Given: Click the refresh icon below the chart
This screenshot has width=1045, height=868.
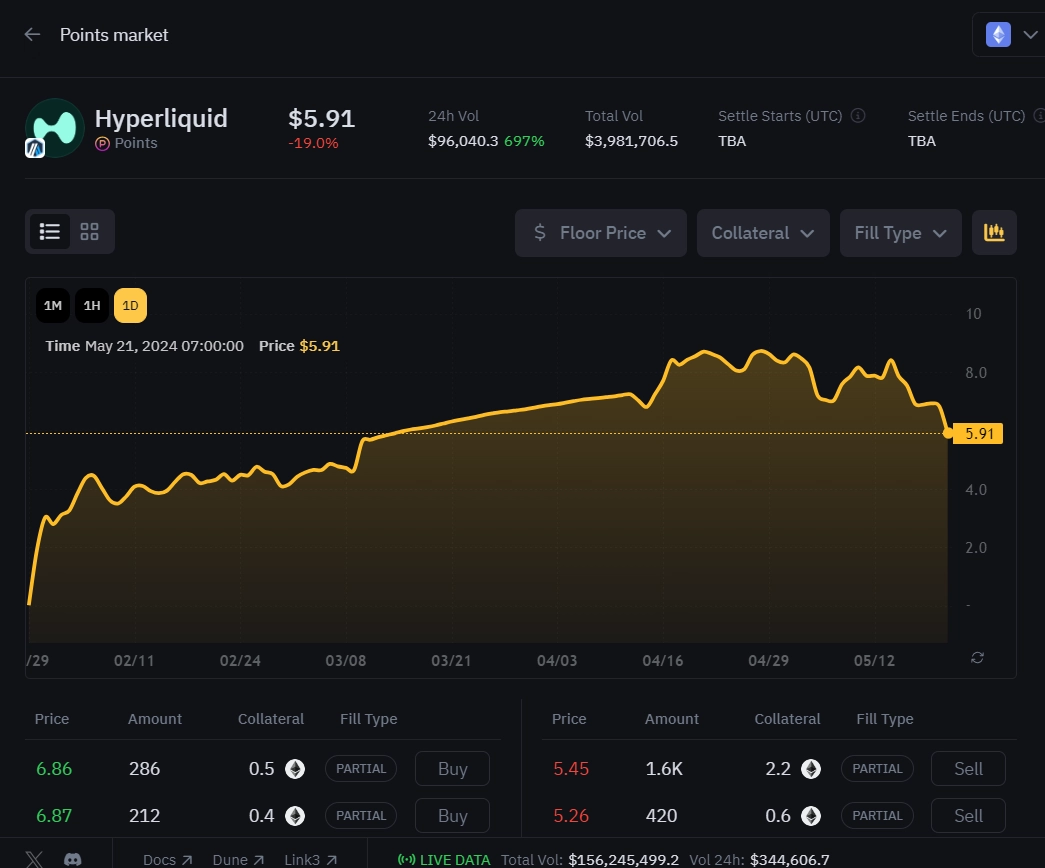Looking at the screenshot, I should point(977,658).
